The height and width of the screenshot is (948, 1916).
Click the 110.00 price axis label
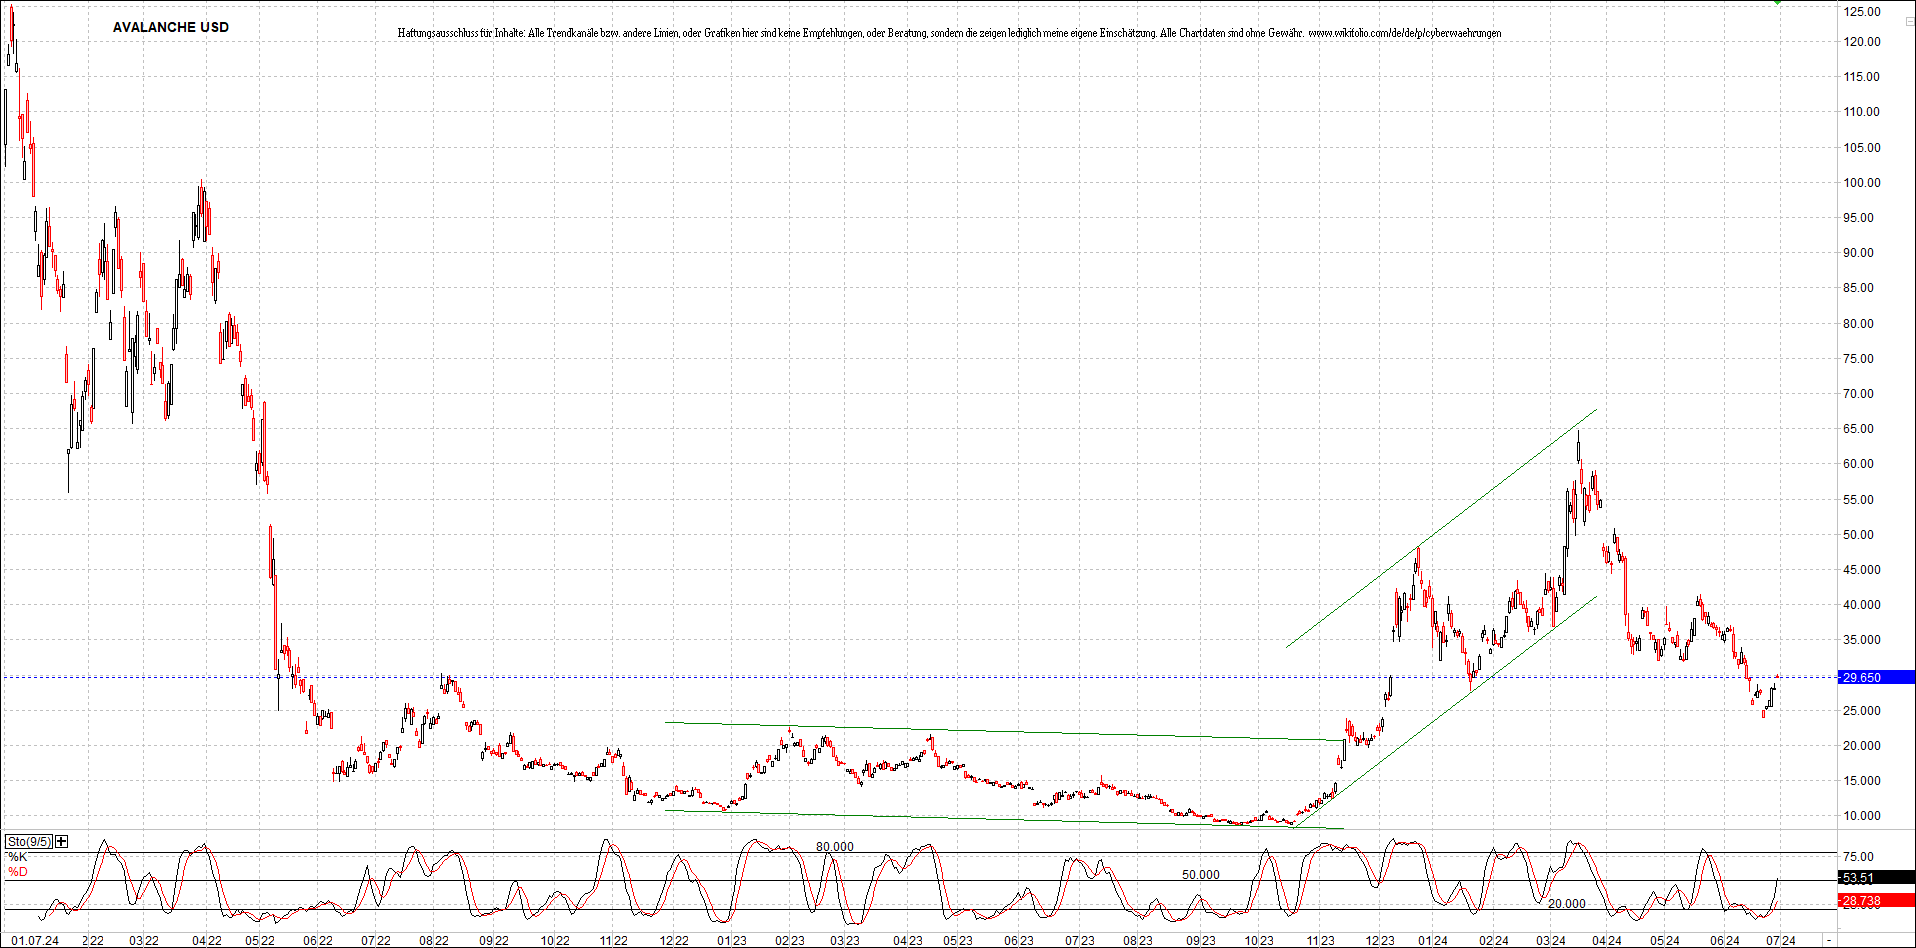pyautogui.click(x=1862, y=112)
